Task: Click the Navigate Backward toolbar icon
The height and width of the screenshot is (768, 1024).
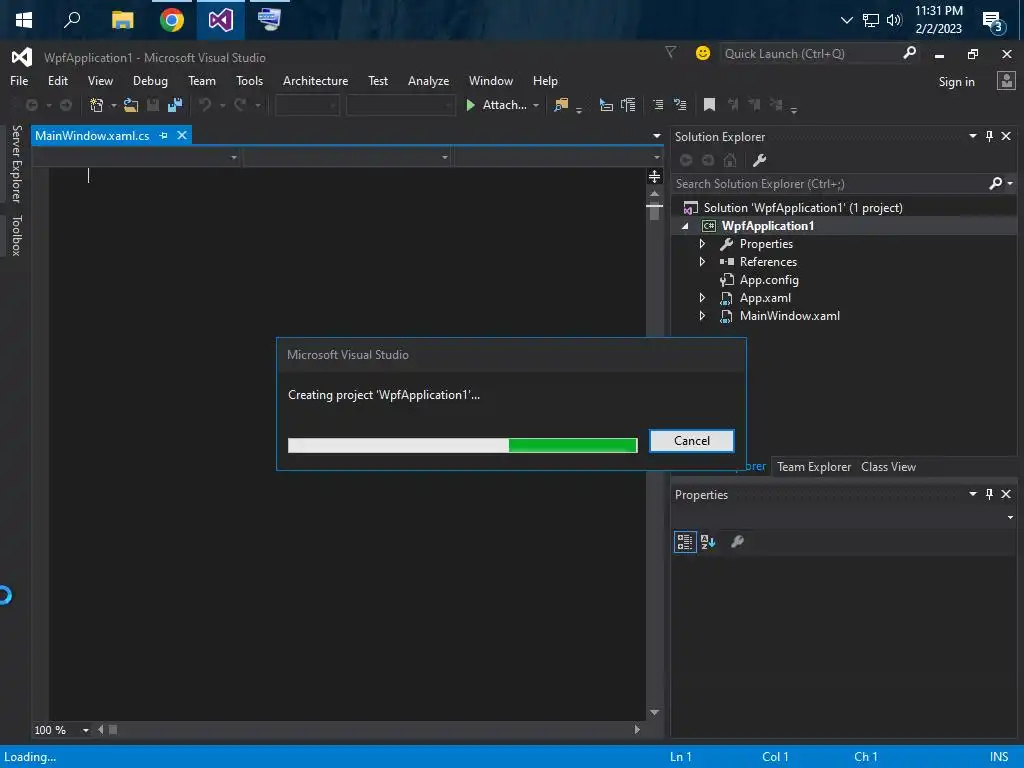Action: pyautogui.click(x=31, y=105)
